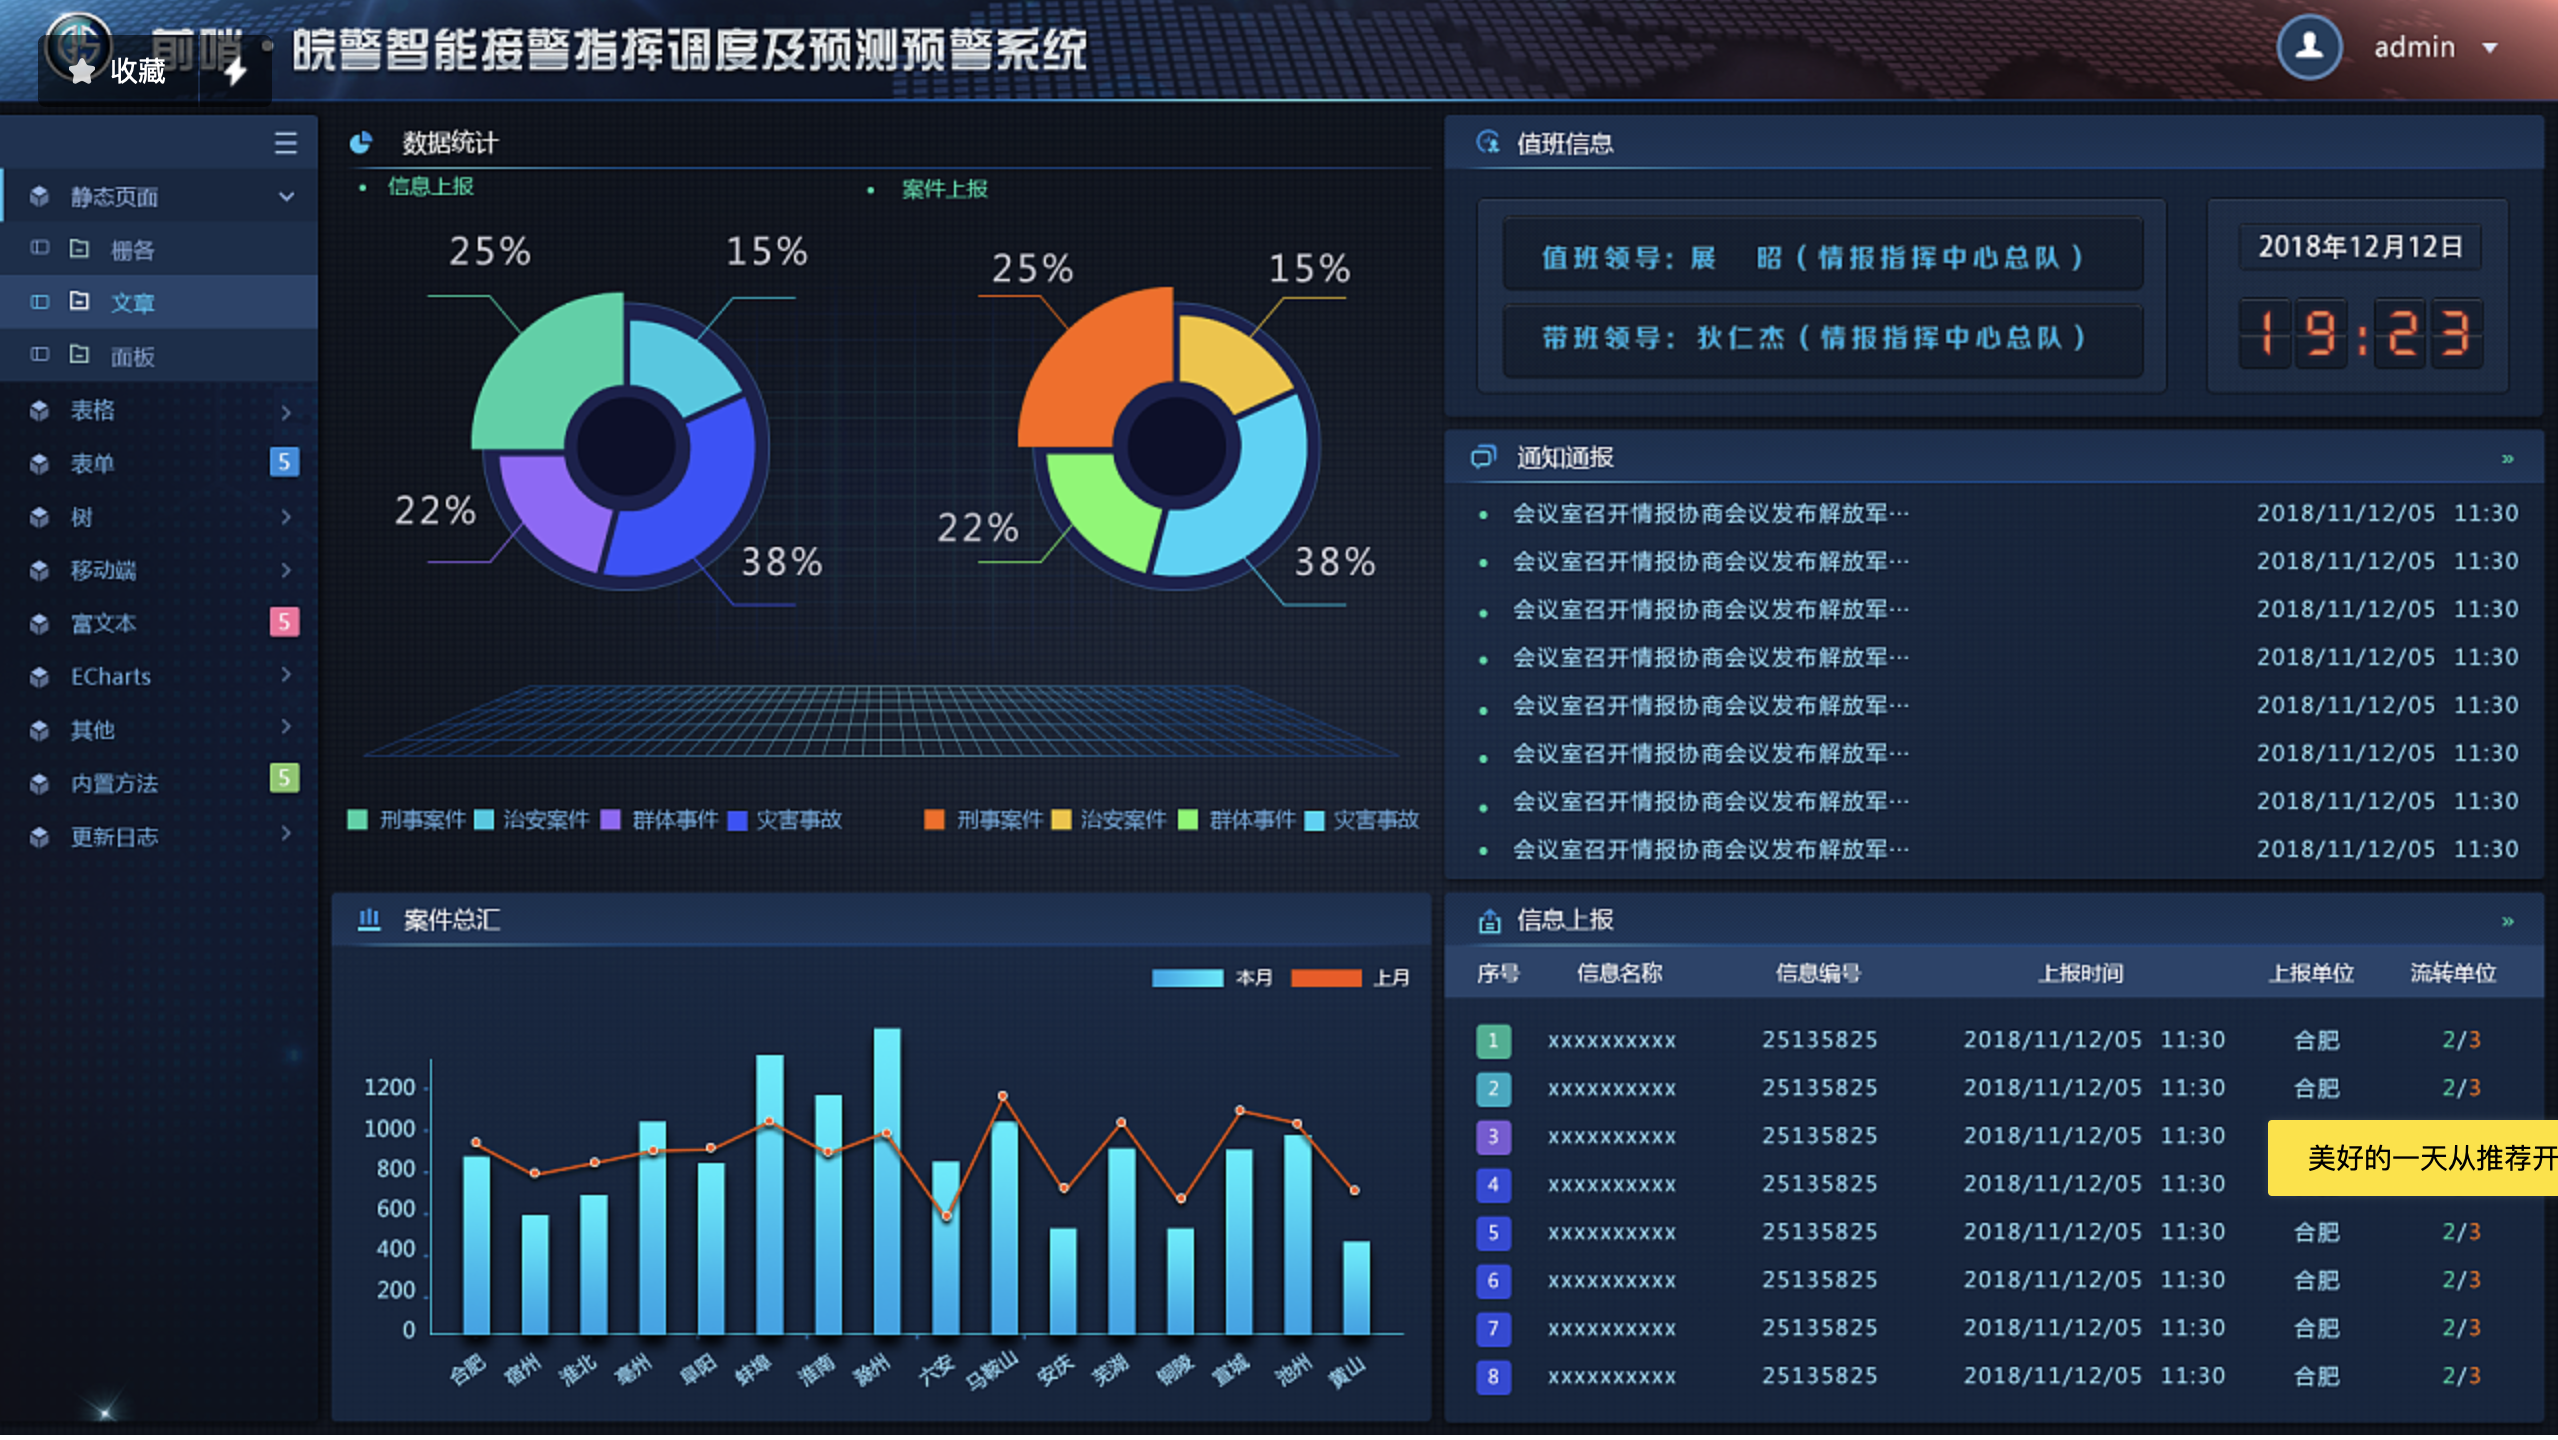Open the admin dropdown arrow
2558x1440 pixels.
[2490, 48]
